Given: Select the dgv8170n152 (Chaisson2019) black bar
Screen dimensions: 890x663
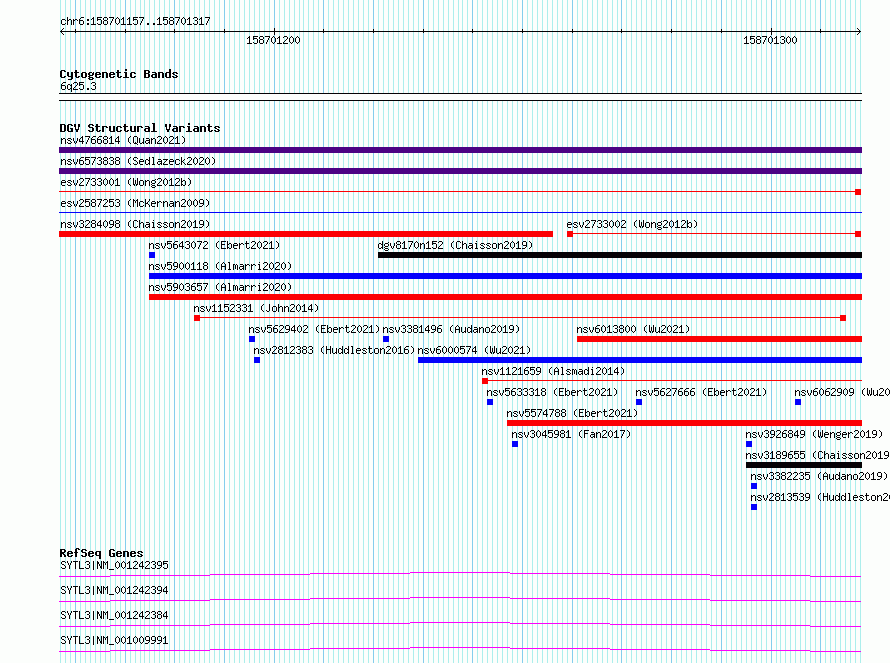Looking at the screenshot, I should (x=620, y=255).
